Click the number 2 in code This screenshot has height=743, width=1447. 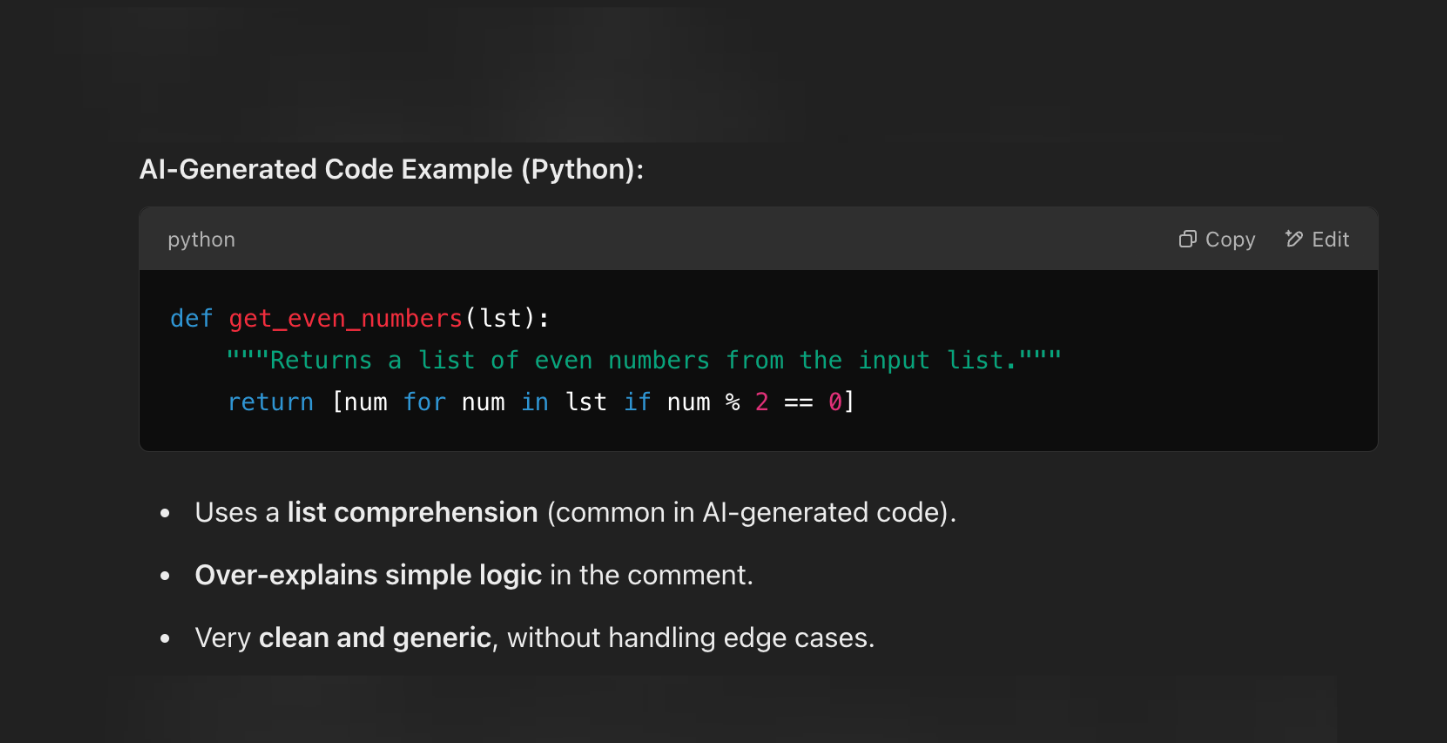click(x=762, y=402)
